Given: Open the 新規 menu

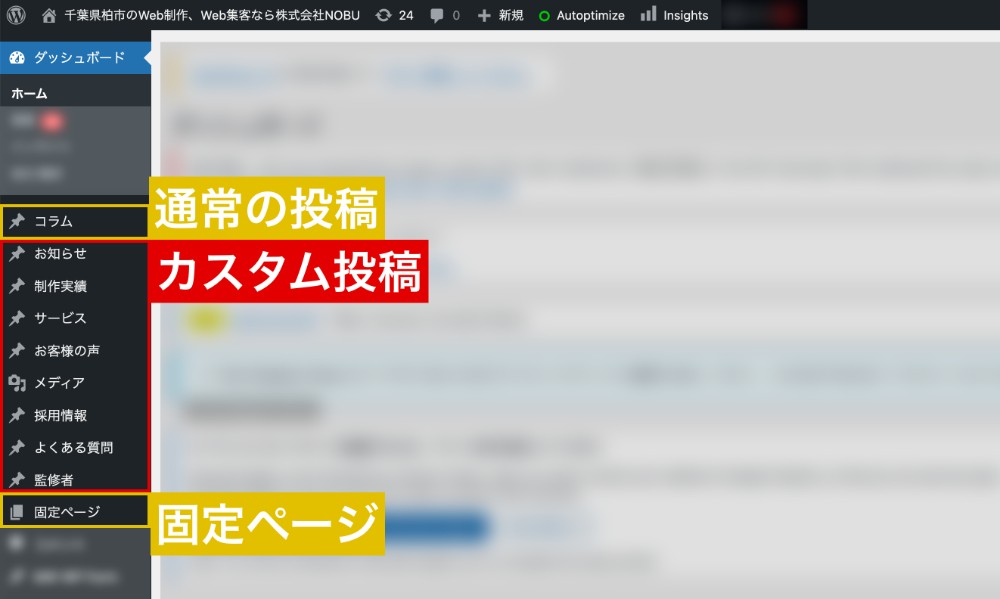Looking at the screenshot, I should pyautogui.click(x=511, y=15).
